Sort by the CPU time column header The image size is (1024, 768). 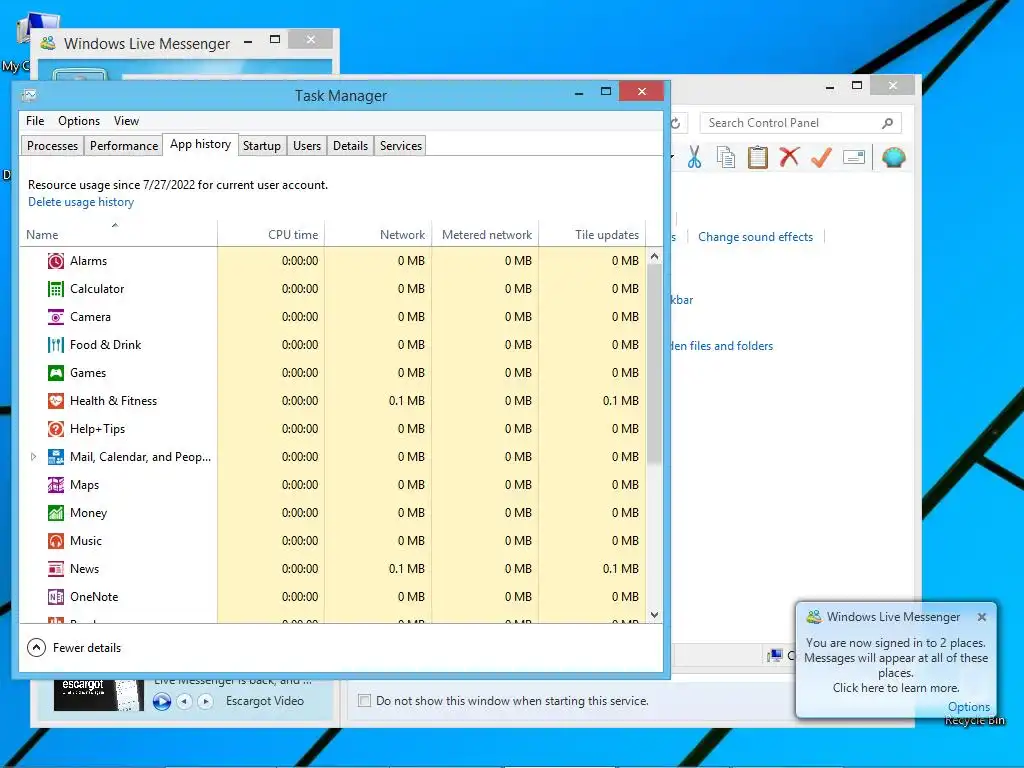[271, 234]
